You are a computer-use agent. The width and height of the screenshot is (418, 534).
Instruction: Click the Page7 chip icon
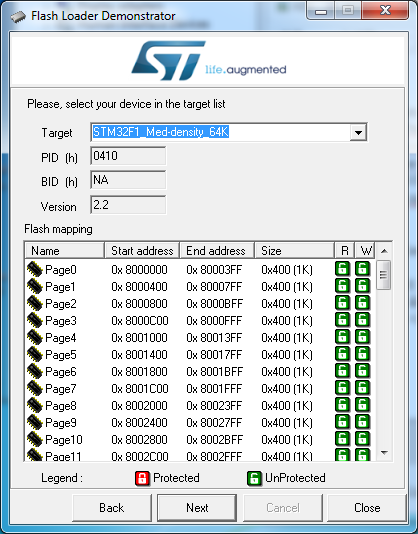[34, 388]
